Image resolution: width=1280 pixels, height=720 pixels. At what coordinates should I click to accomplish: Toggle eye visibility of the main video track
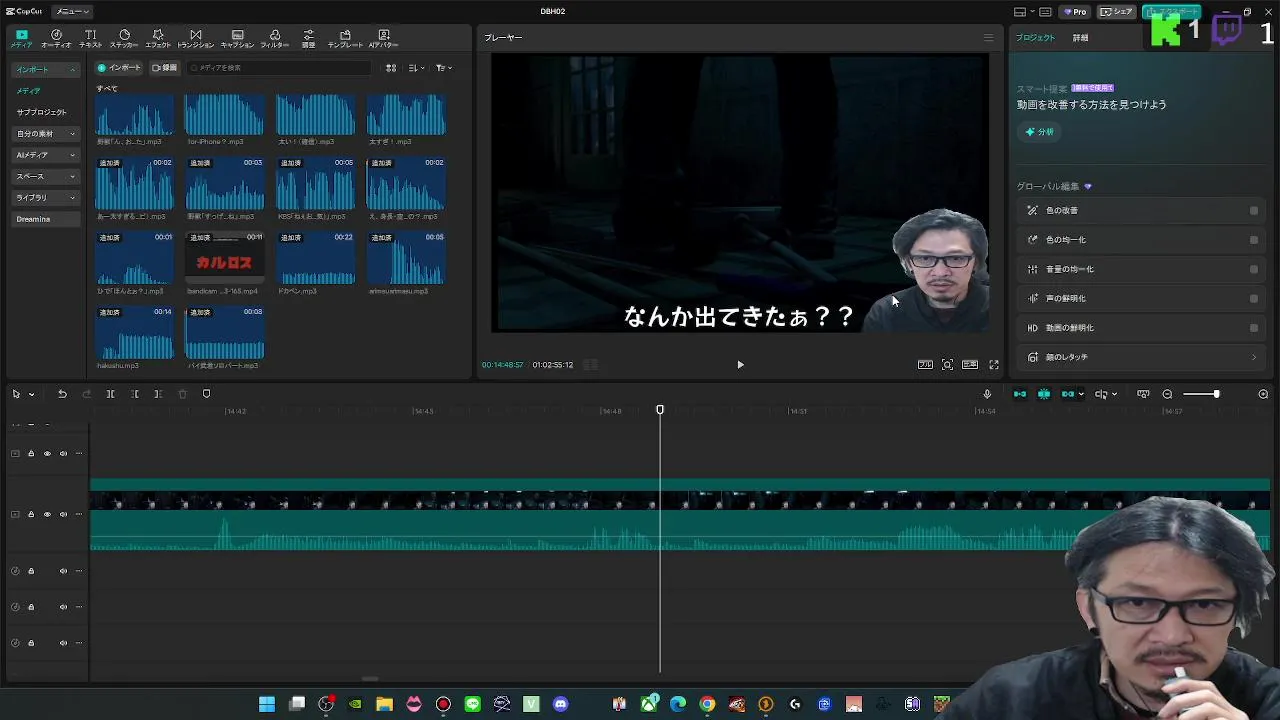[x=46, y=514]
